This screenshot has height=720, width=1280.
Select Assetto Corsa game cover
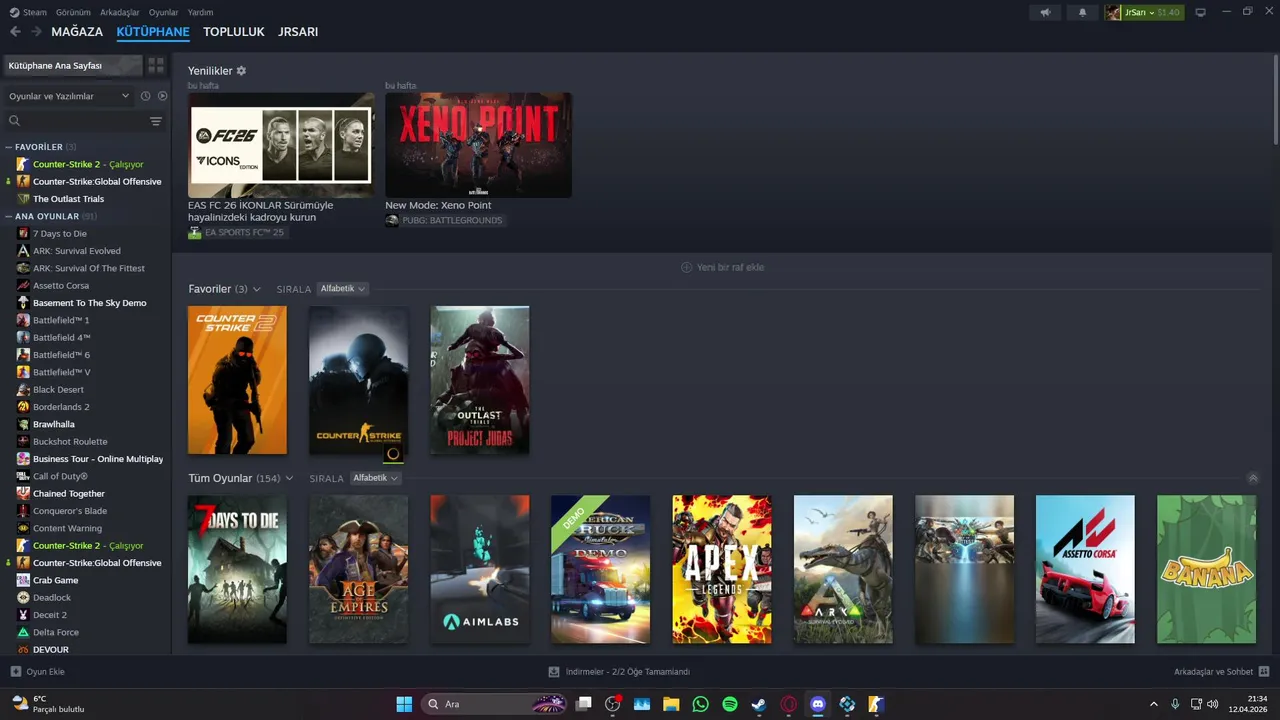[x=1085, y=569]
